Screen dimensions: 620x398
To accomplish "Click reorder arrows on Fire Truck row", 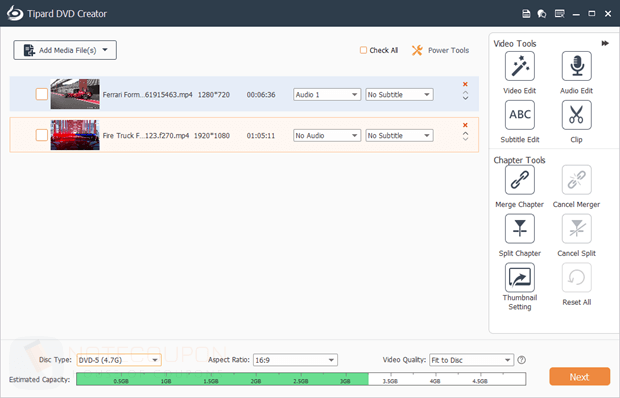I will (x=465, y=136).
